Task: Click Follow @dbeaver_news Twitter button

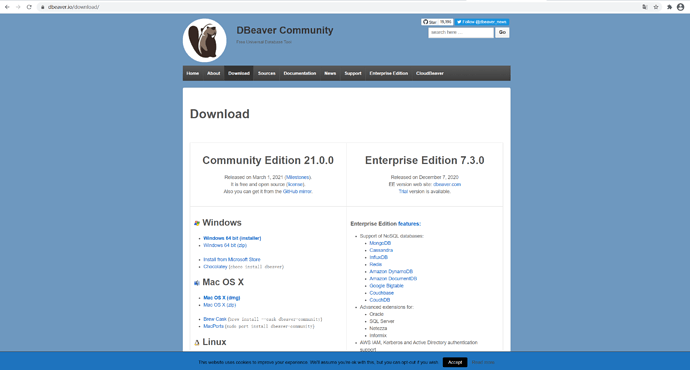Action: pos(482,22)
